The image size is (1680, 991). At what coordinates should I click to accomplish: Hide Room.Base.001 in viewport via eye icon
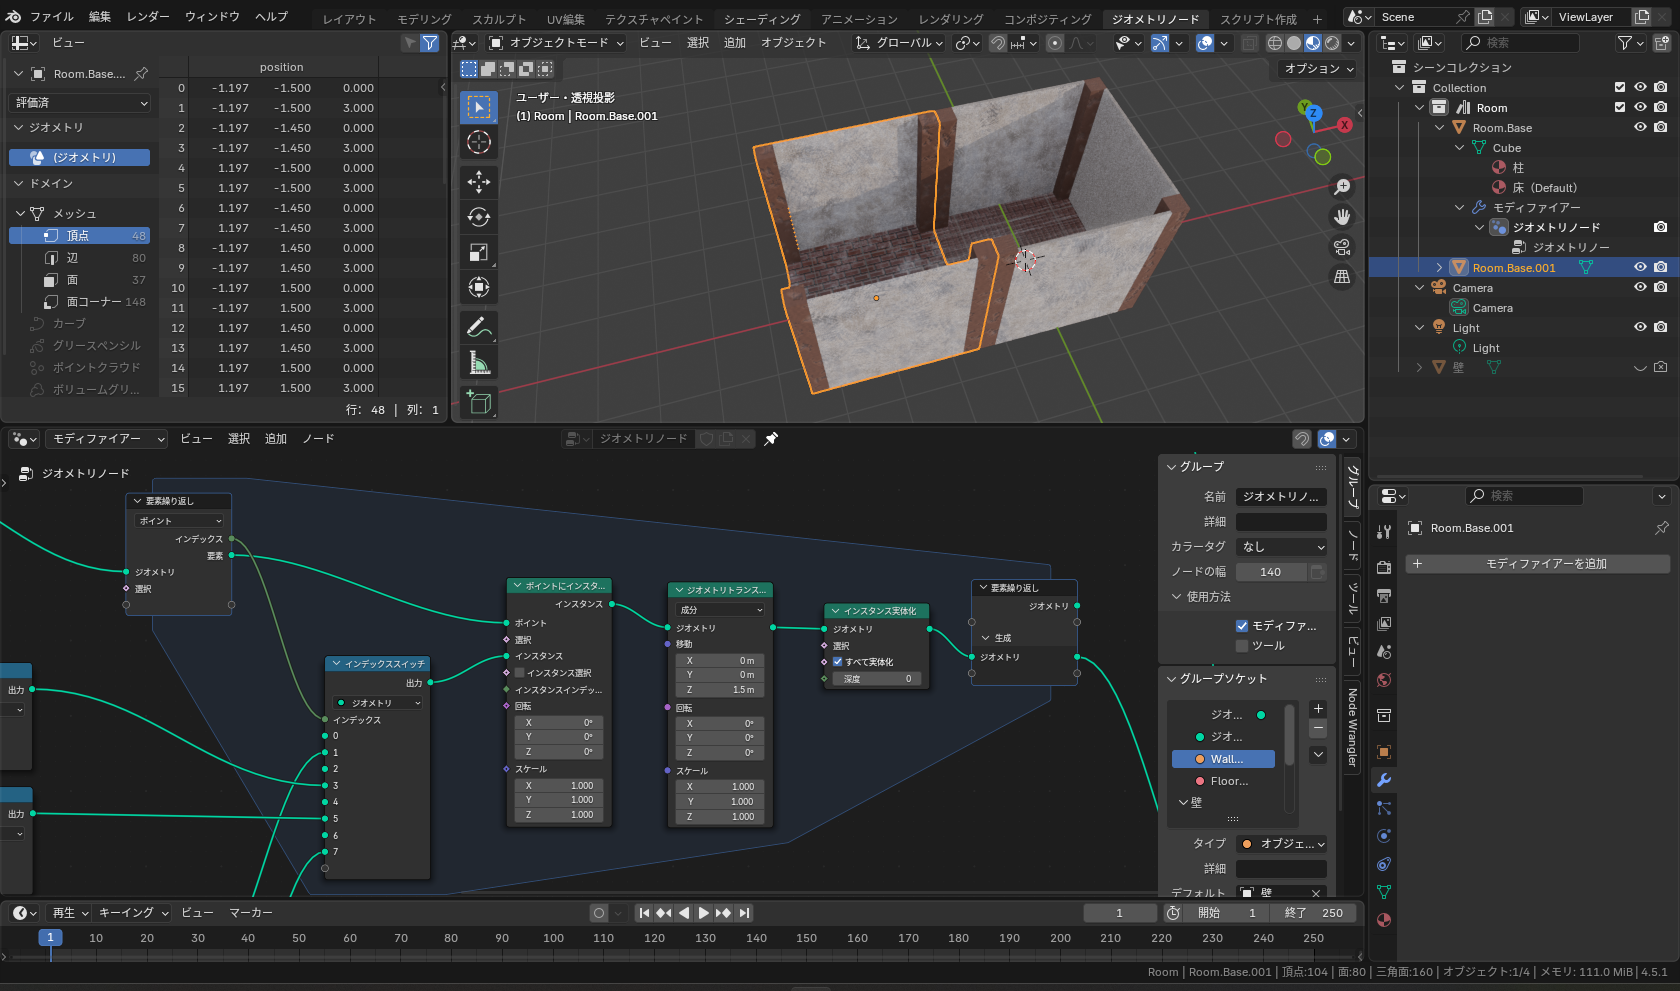[1640, 267]
